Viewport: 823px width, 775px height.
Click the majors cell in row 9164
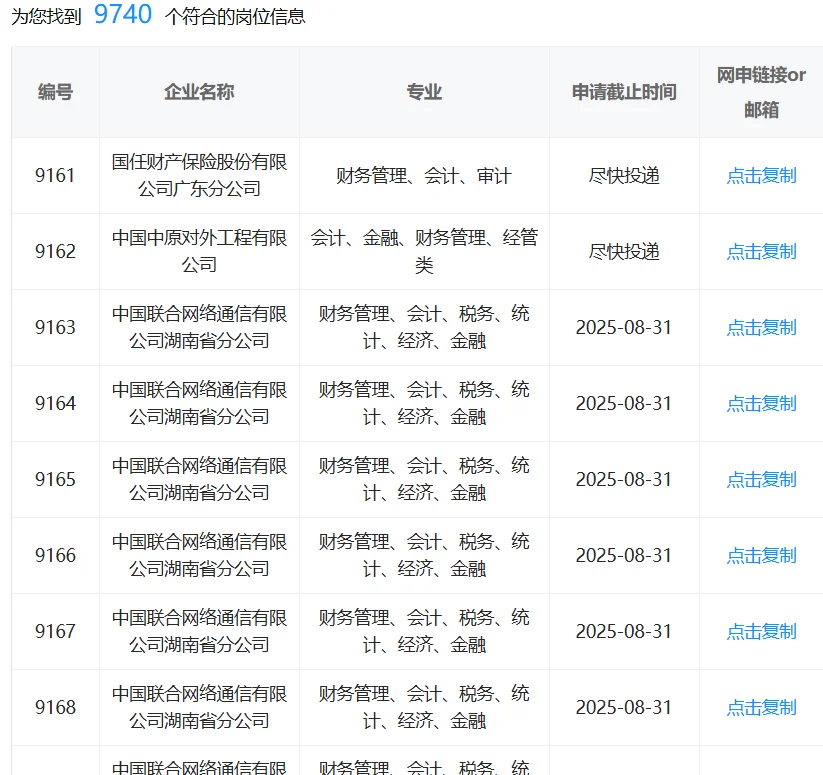pos(424,404)
